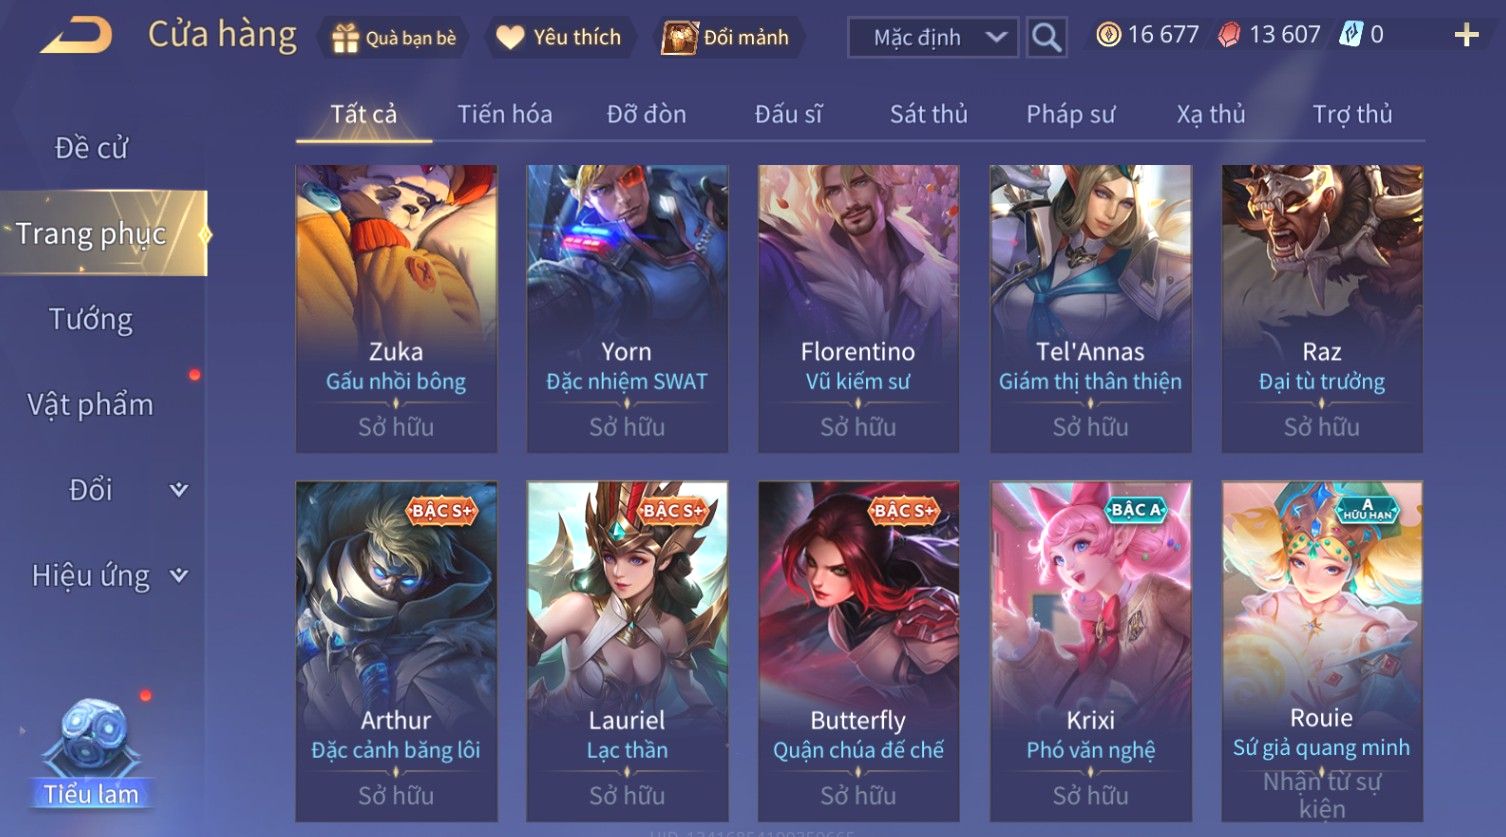Click the back arrow icon
Screen dimensions: 1506x837
[77, 37]
